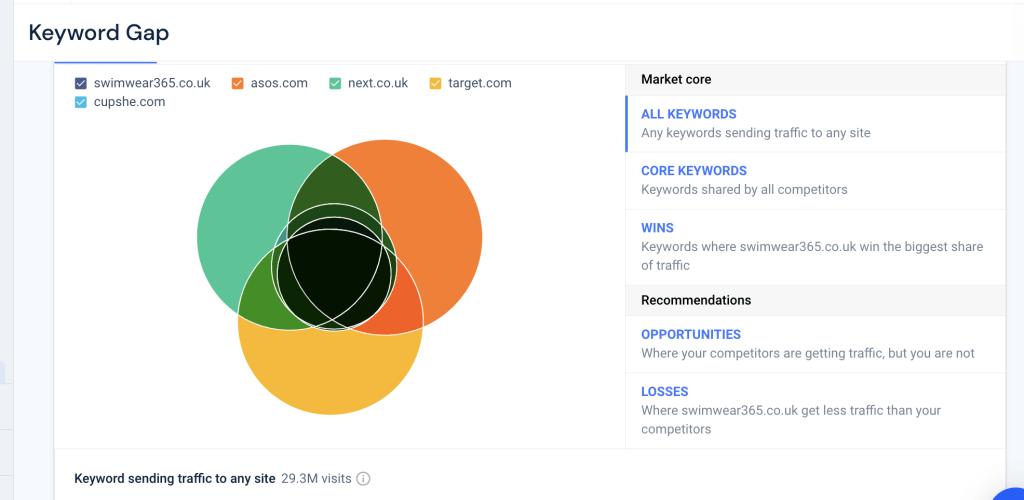Open the blue floating button in the bottom corner

click(x=1012, y=490)
